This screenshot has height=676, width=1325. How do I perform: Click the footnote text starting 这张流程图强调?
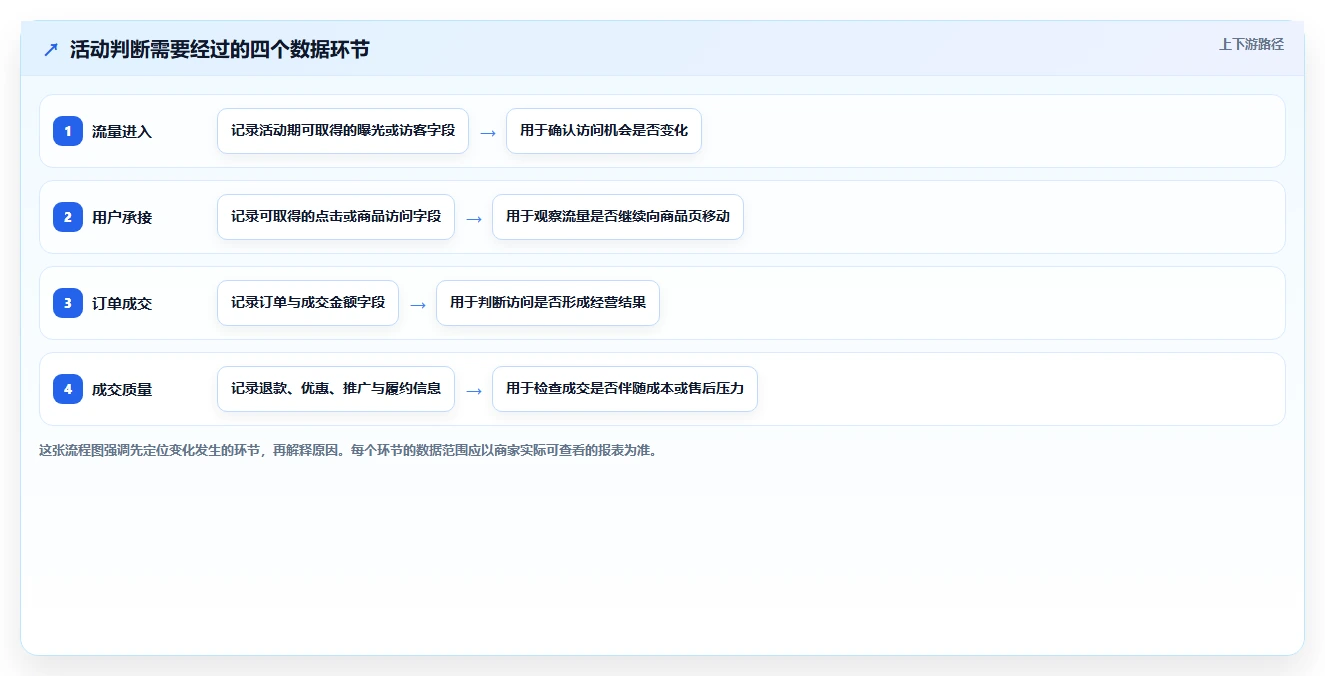coord(348,450)
